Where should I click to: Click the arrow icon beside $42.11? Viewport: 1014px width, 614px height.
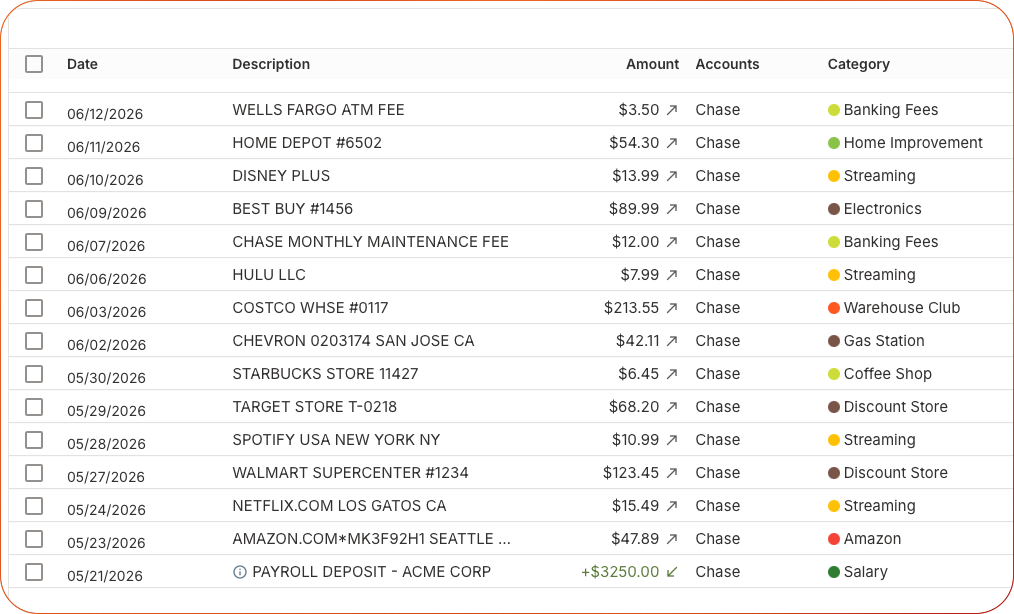672,341
